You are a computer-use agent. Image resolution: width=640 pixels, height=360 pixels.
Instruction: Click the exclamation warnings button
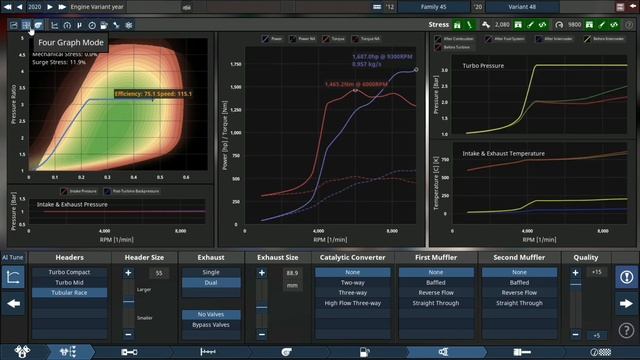627,277
